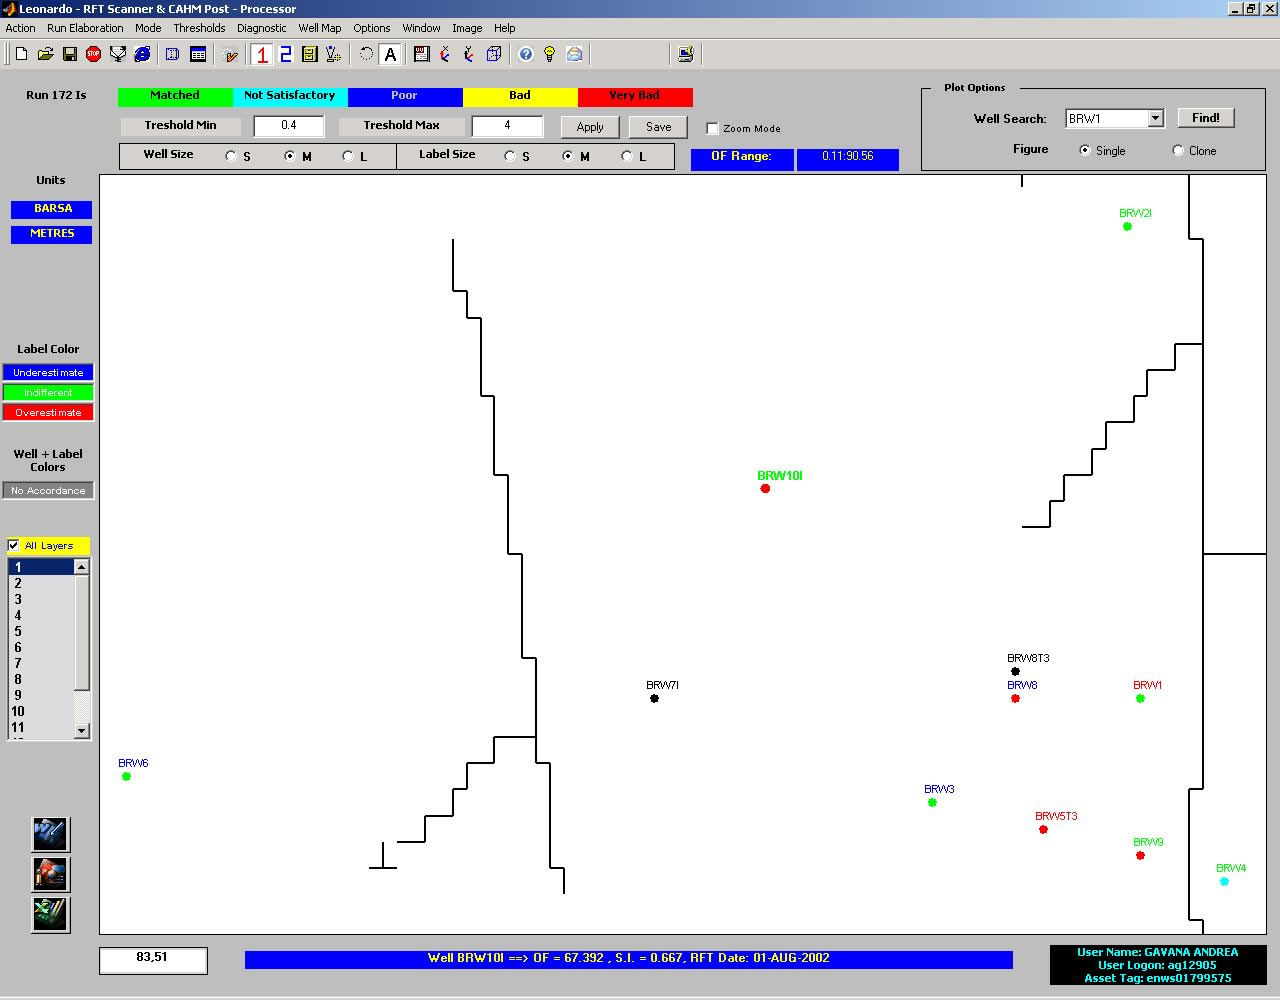
Task: Click the Excel export icon button
Action: tap(50, 914)
